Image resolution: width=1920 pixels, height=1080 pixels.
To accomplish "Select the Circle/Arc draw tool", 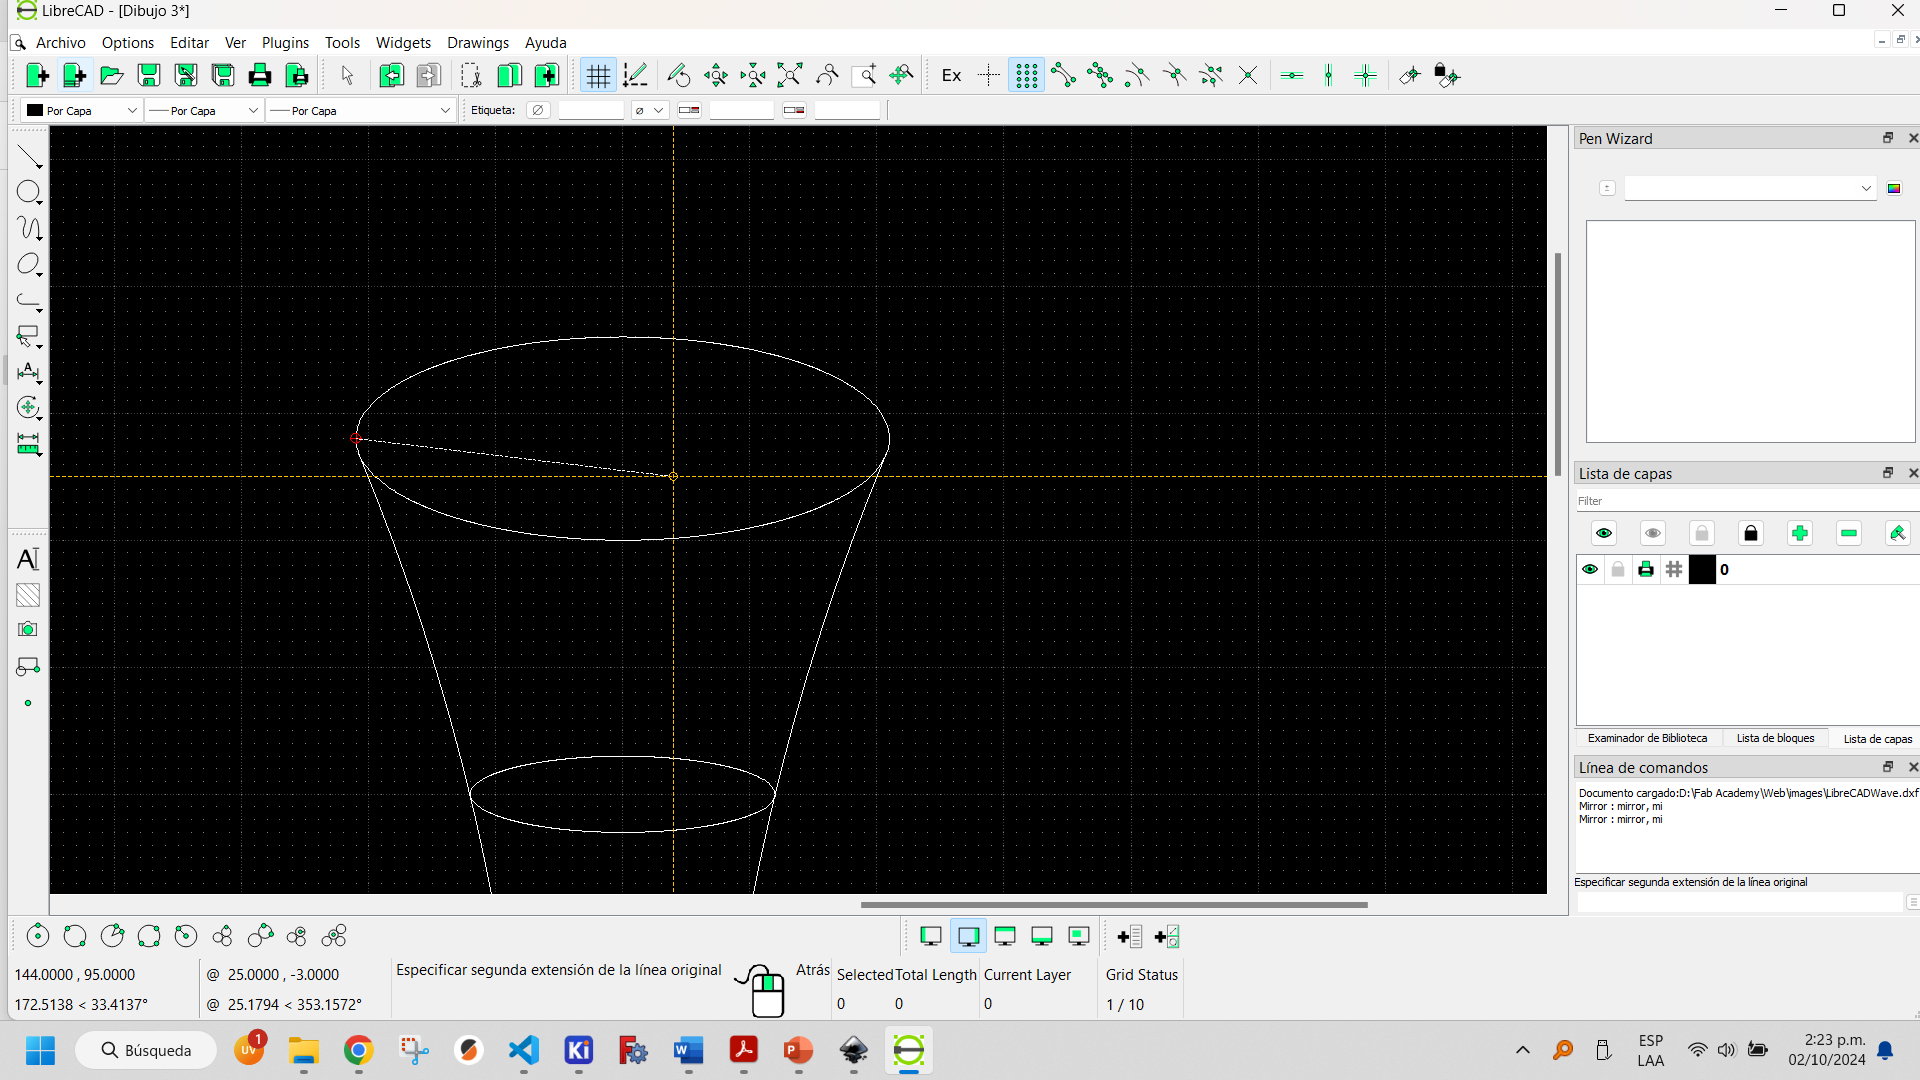I will (x=29, y=193).
